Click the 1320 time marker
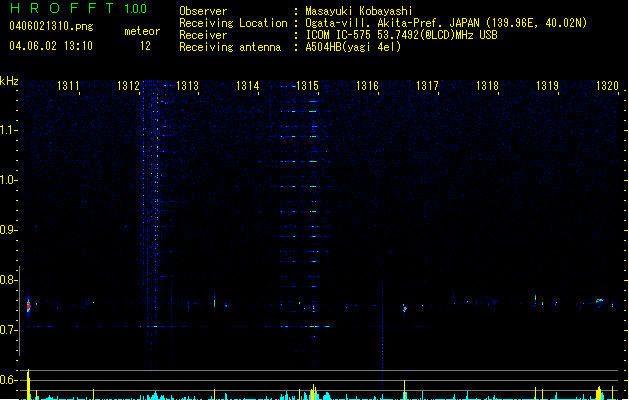Image resolution: width=629 pixels, height=400 pixels. pos(607,86)
